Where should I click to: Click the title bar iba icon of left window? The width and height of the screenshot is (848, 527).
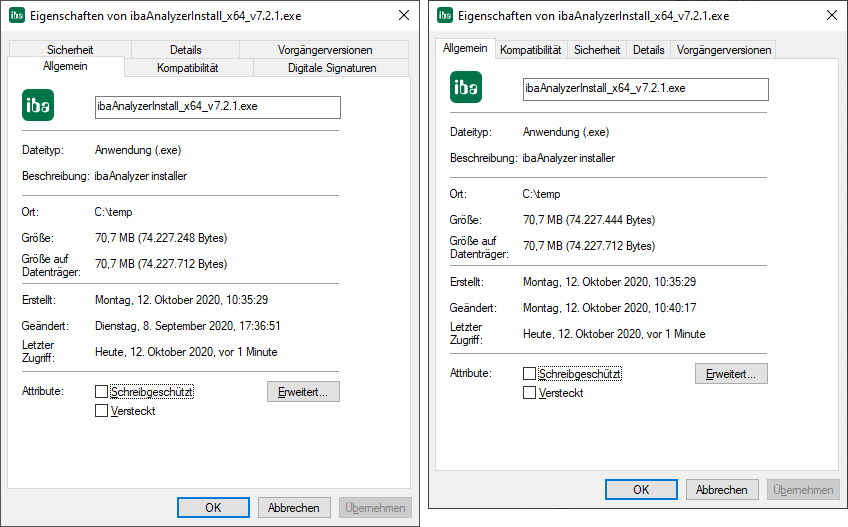[x=17, y=16]
